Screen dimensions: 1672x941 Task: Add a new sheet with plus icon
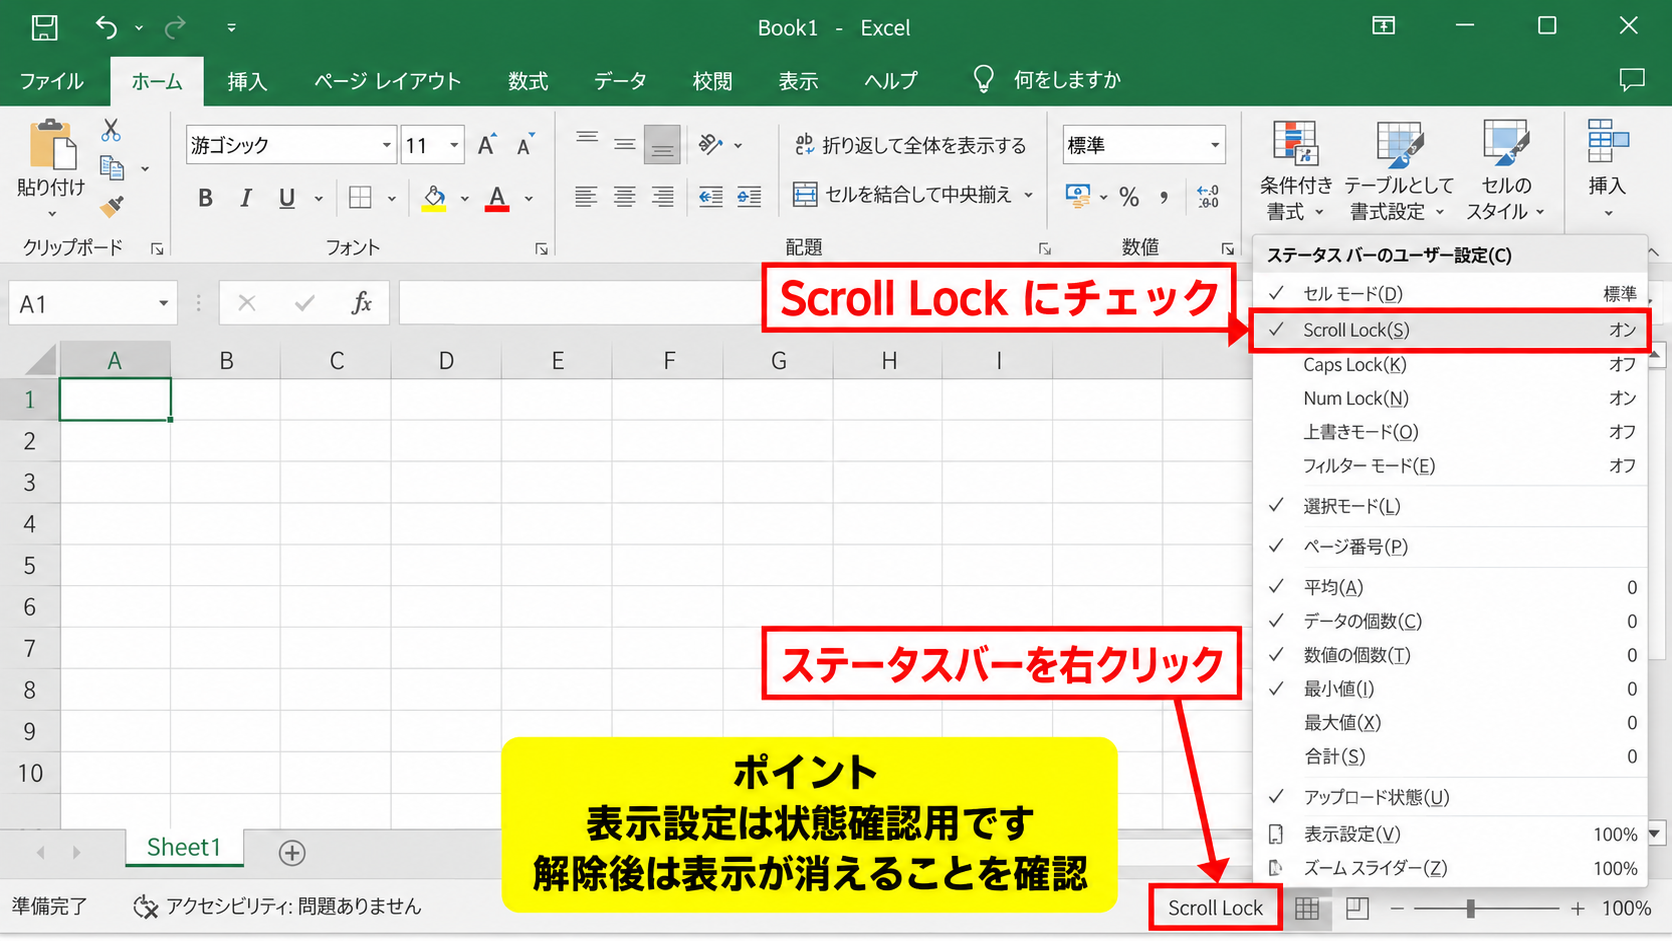click(292, 853)
